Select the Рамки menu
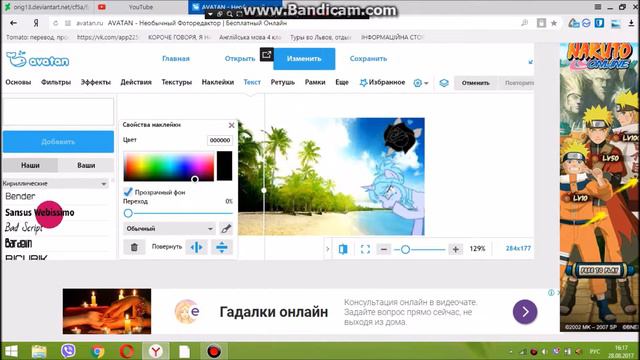 (315, 82)
